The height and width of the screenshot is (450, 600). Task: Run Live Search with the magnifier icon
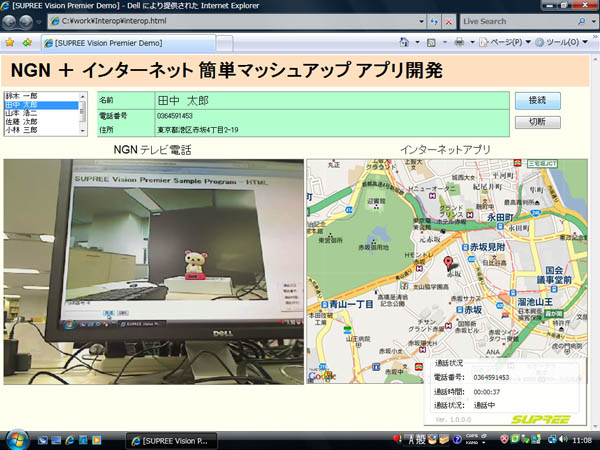(x=581, y=21)
